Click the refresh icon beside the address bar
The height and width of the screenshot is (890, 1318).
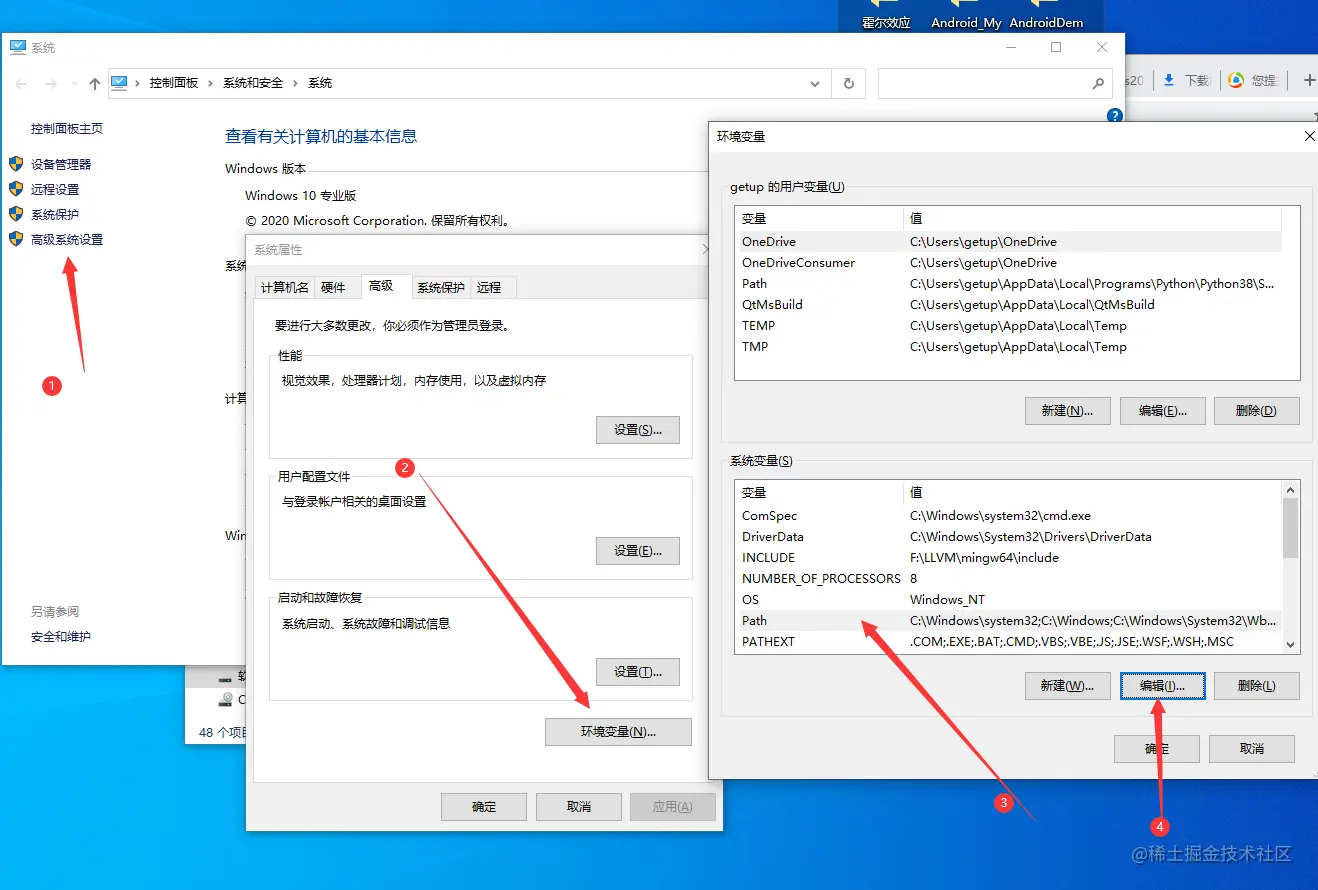[849, 84]
